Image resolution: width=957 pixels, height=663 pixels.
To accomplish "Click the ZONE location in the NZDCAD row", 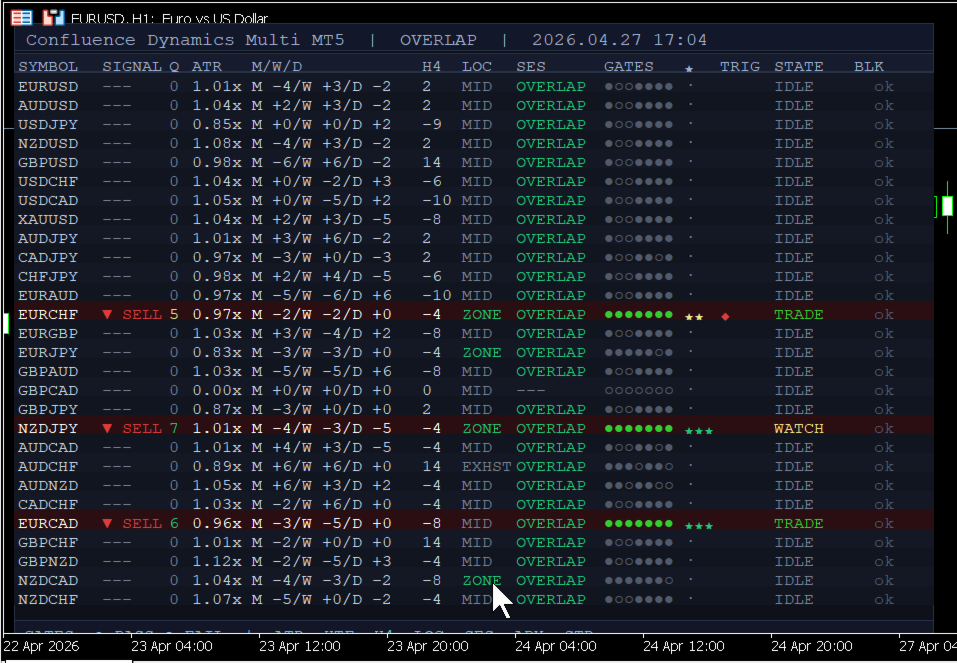I will [482, 581].
